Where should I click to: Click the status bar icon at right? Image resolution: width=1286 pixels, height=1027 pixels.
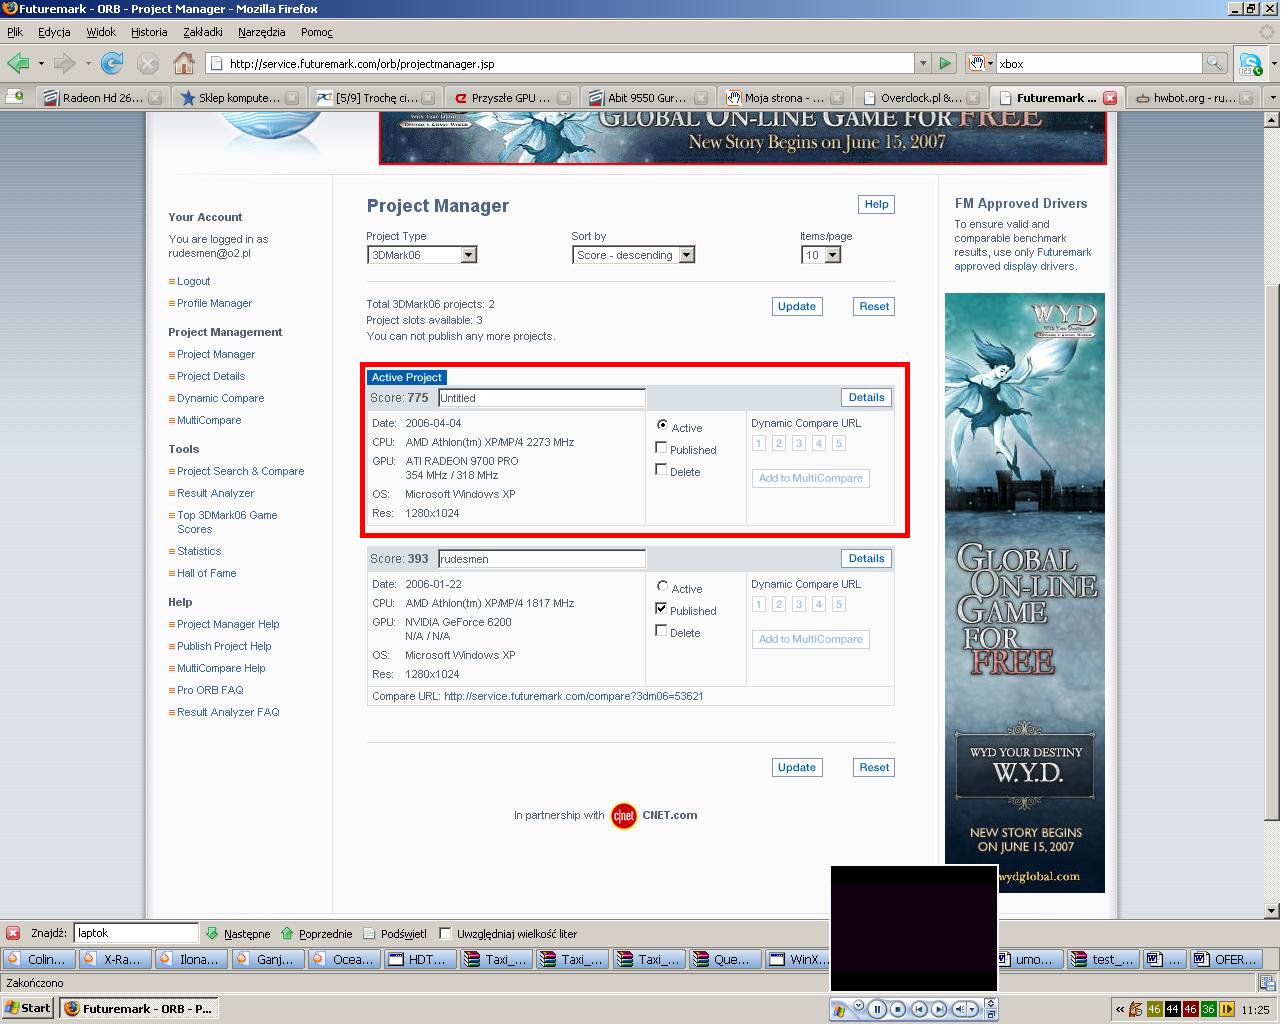pos(1267,983)
